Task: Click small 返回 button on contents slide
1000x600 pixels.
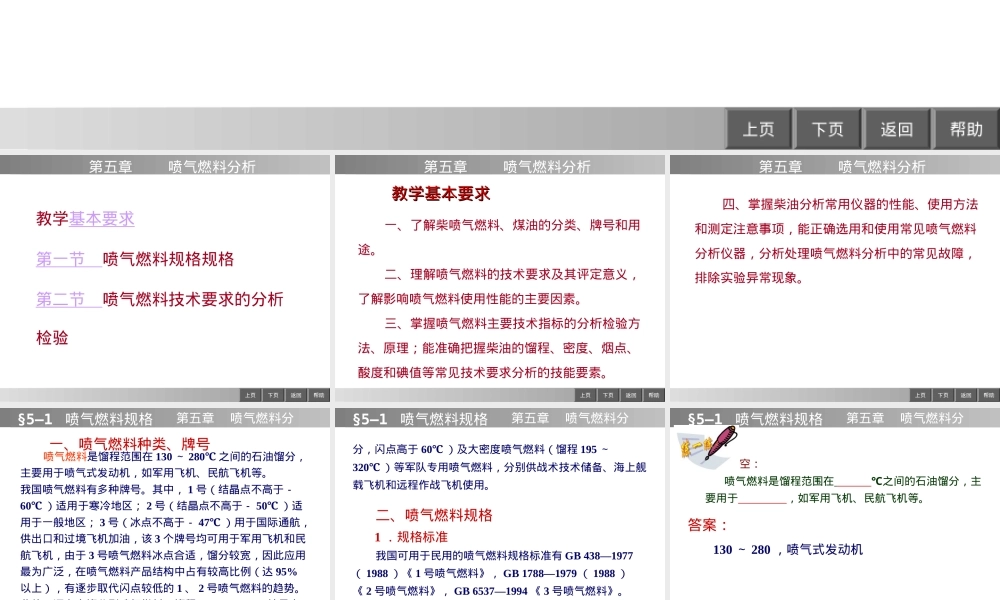Action: point(296,395)
